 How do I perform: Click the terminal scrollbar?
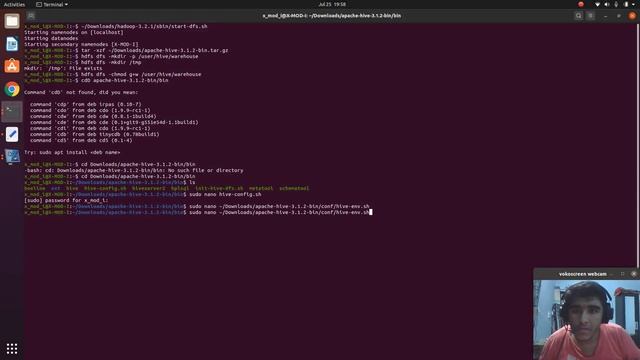[x=638, y=145]
